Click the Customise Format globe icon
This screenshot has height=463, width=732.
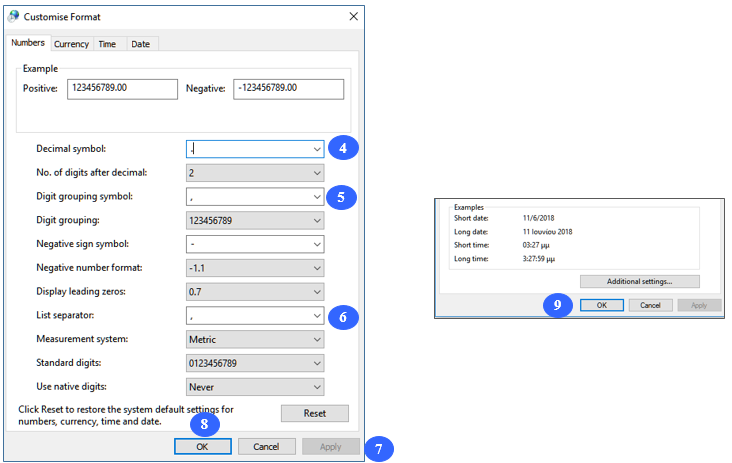[x=13, y=17]
